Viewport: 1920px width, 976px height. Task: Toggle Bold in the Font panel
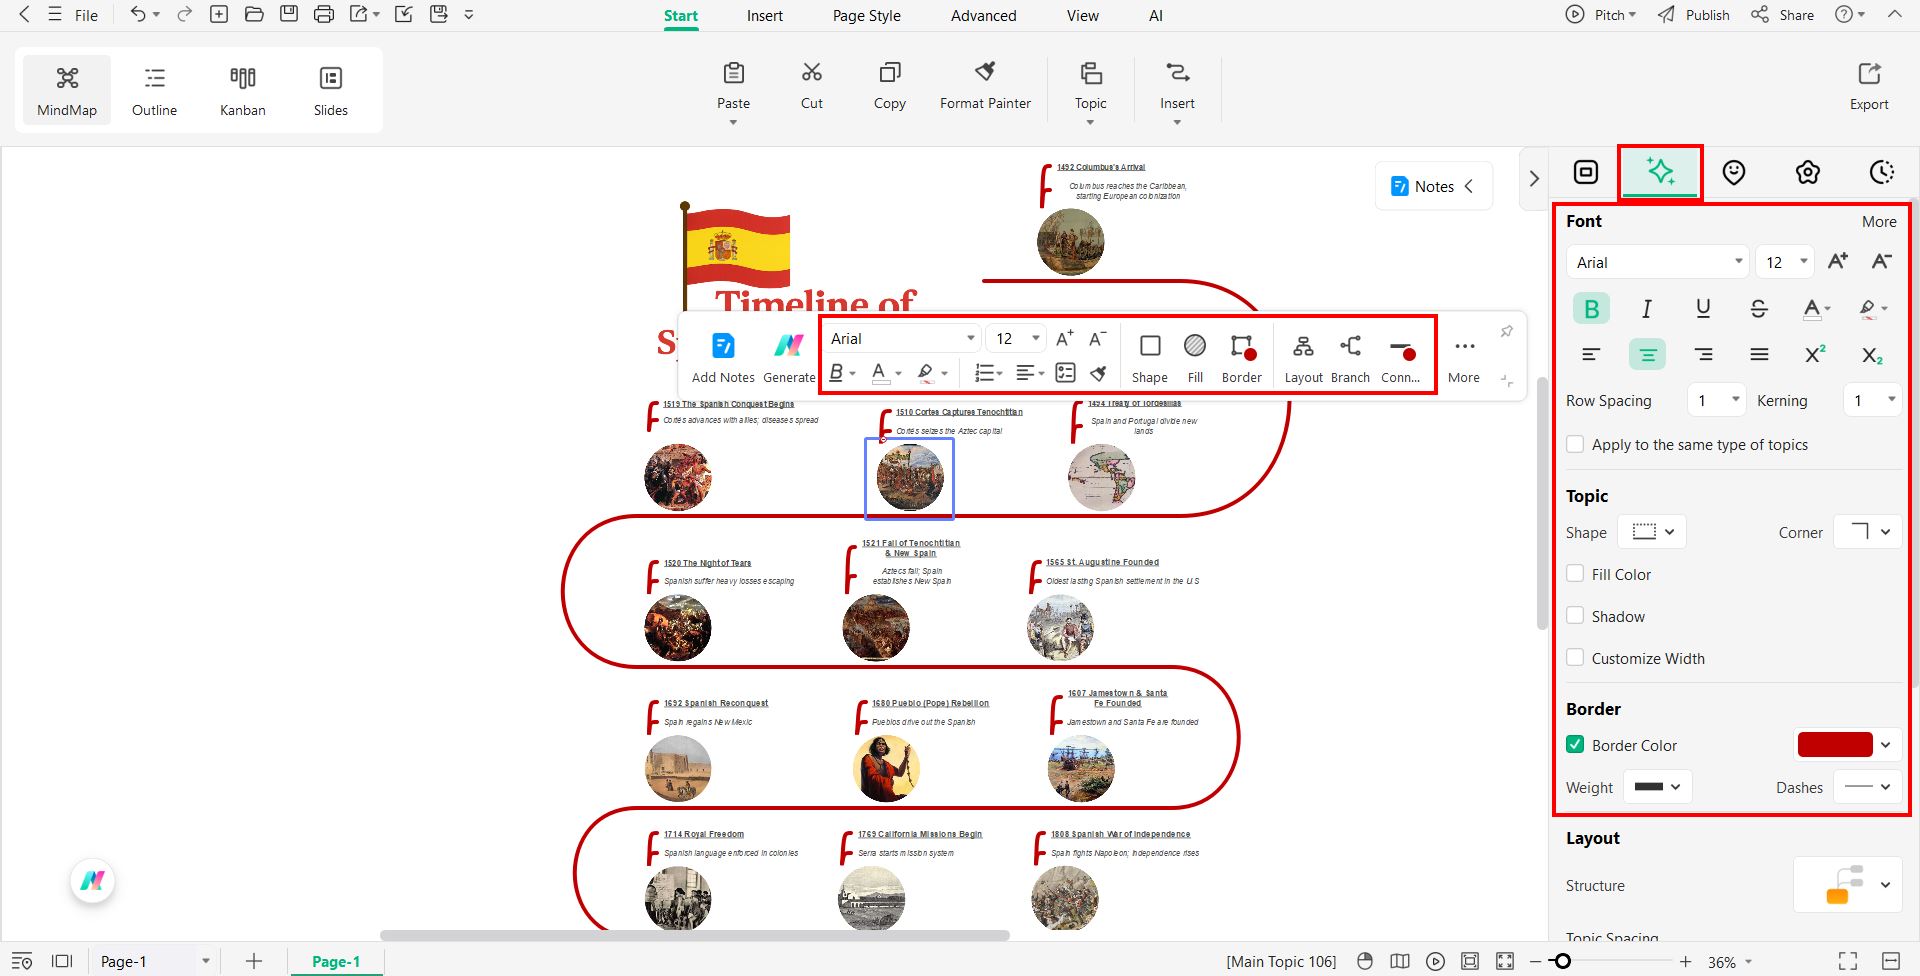1591,308
